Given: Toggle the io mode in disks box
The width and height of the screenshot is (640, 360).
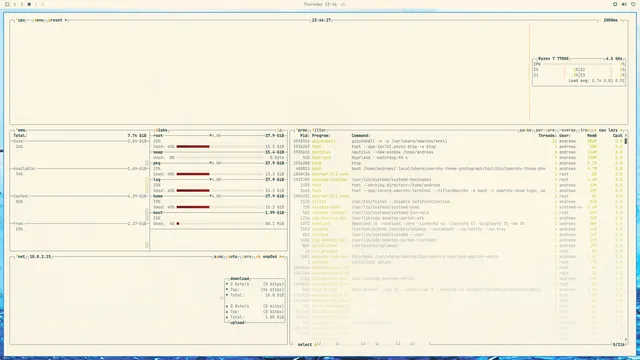Looking at the screenshot, I should (x=279, y=130).
